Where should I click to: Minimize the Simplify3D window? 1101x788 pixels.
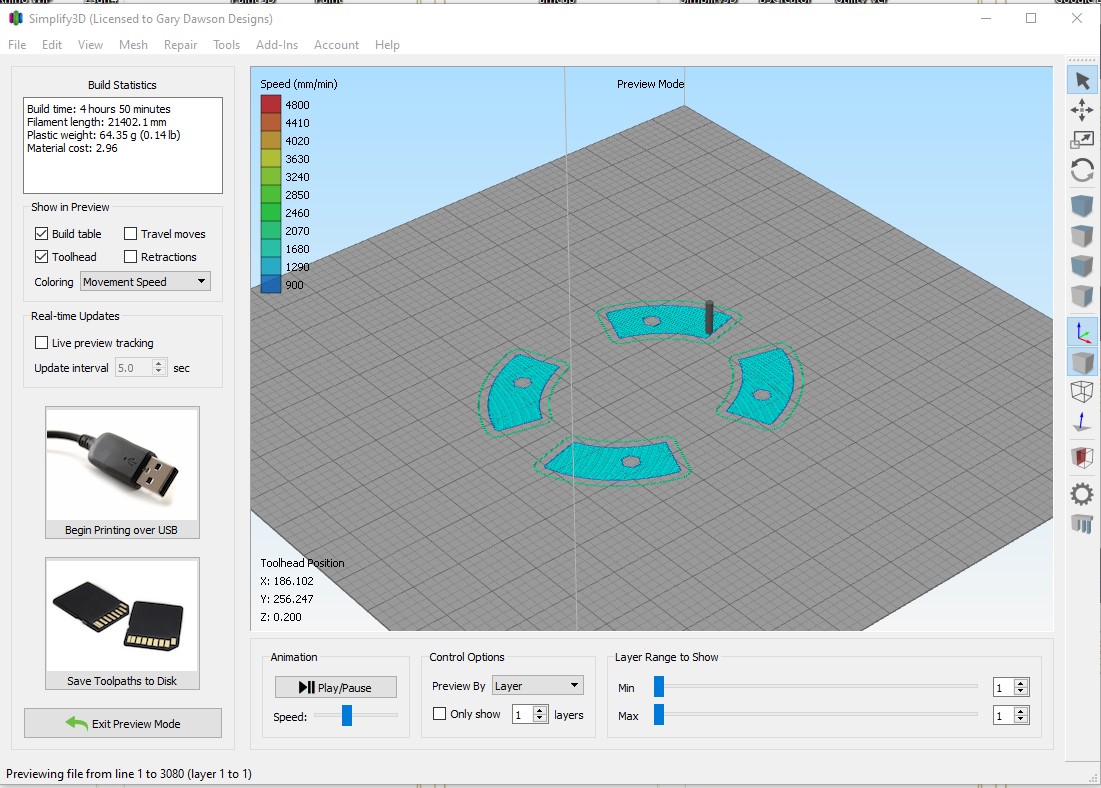tap(986, 18)
